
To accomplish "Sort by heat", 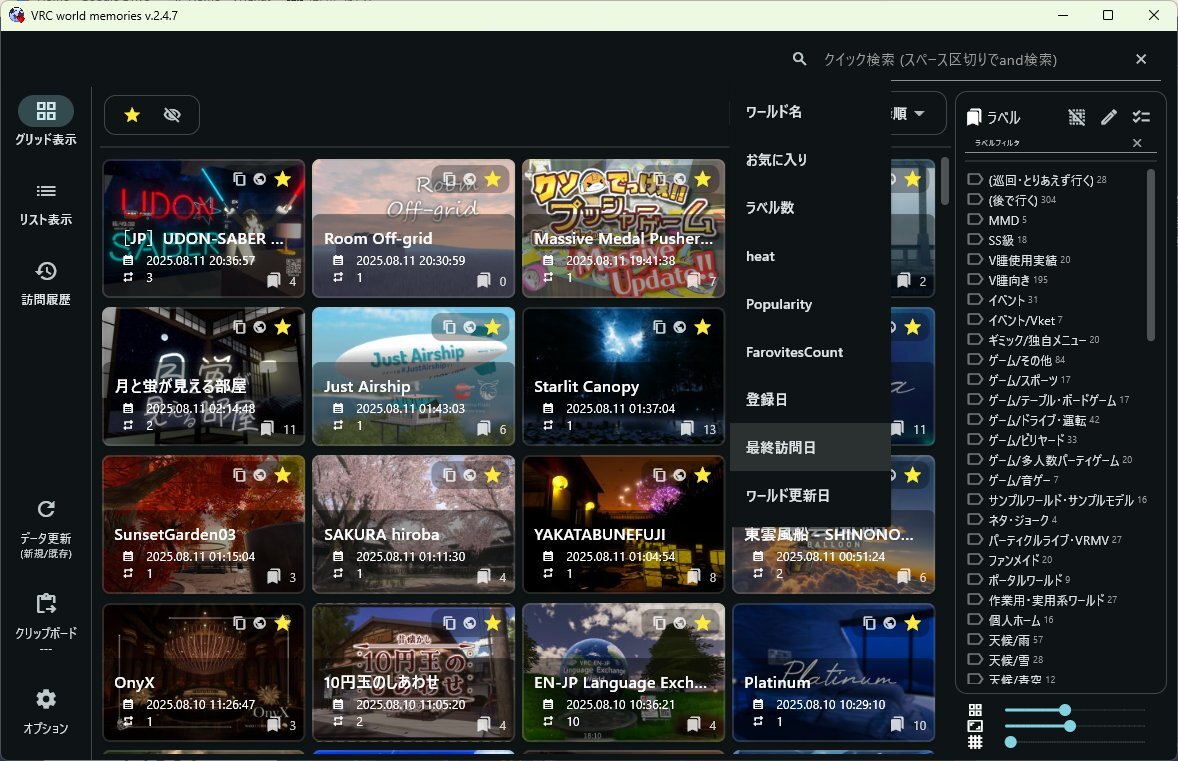I will tap(810, 256).
